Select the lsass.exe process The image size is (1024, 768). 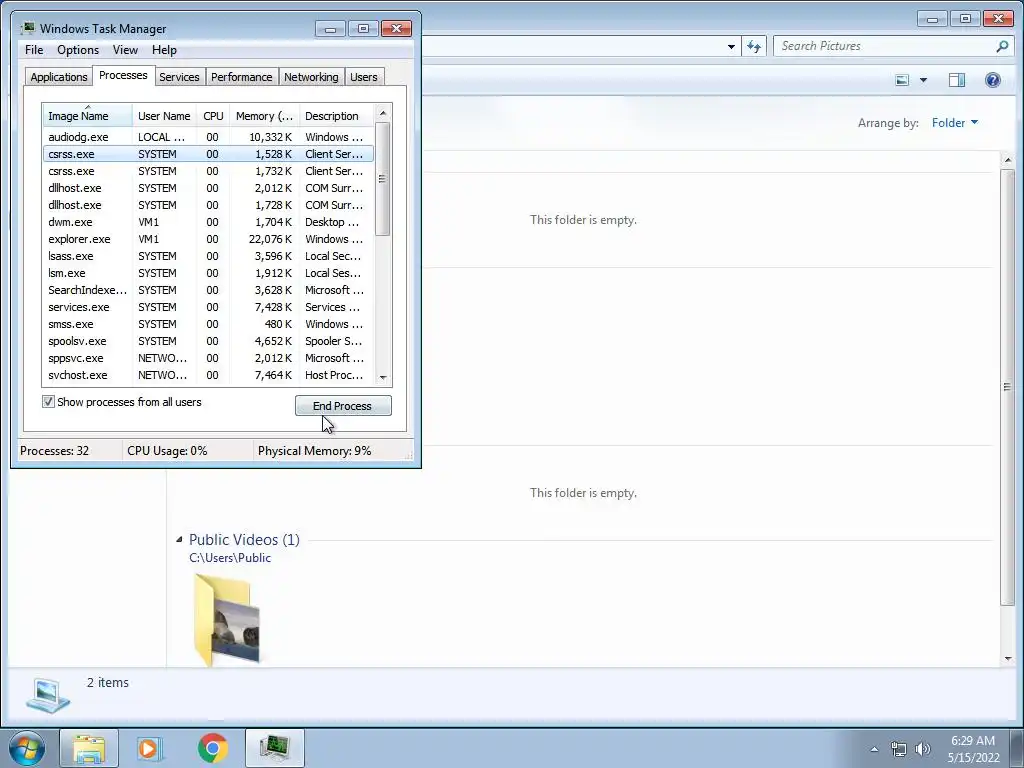coord(208,256)
